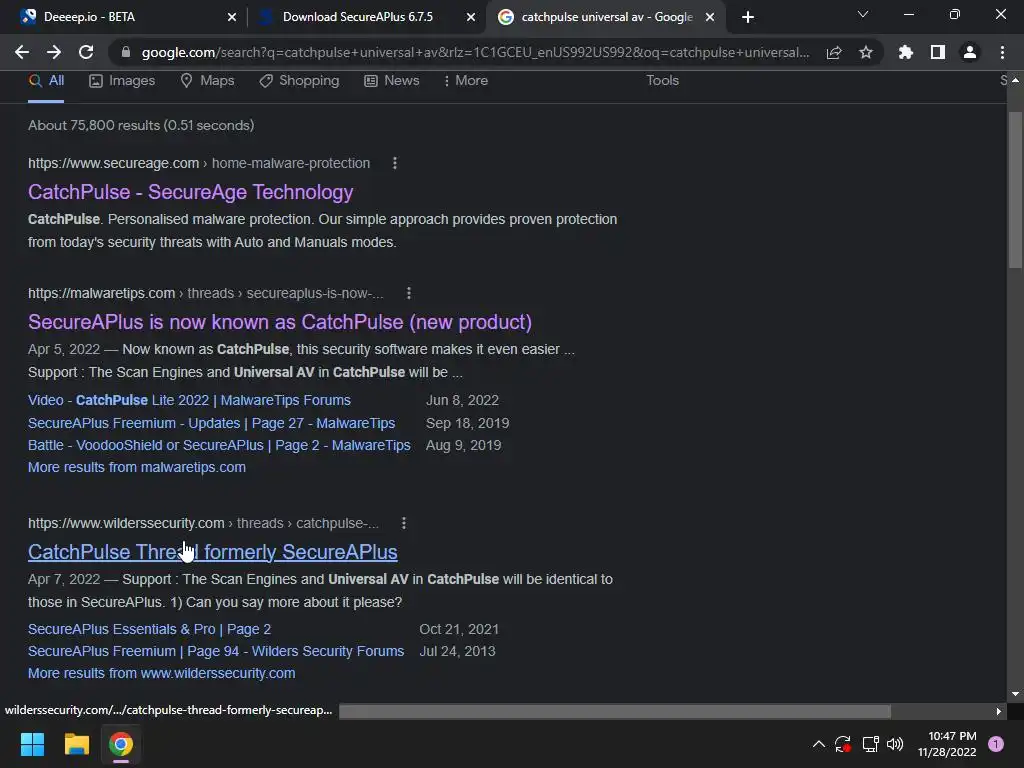Click More results from malwaretips.com

(x=137, y=468)
